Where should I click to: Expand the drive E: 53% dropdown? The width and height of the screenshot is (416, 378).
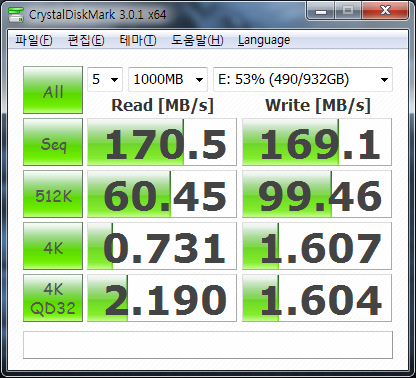coord(303,79)
